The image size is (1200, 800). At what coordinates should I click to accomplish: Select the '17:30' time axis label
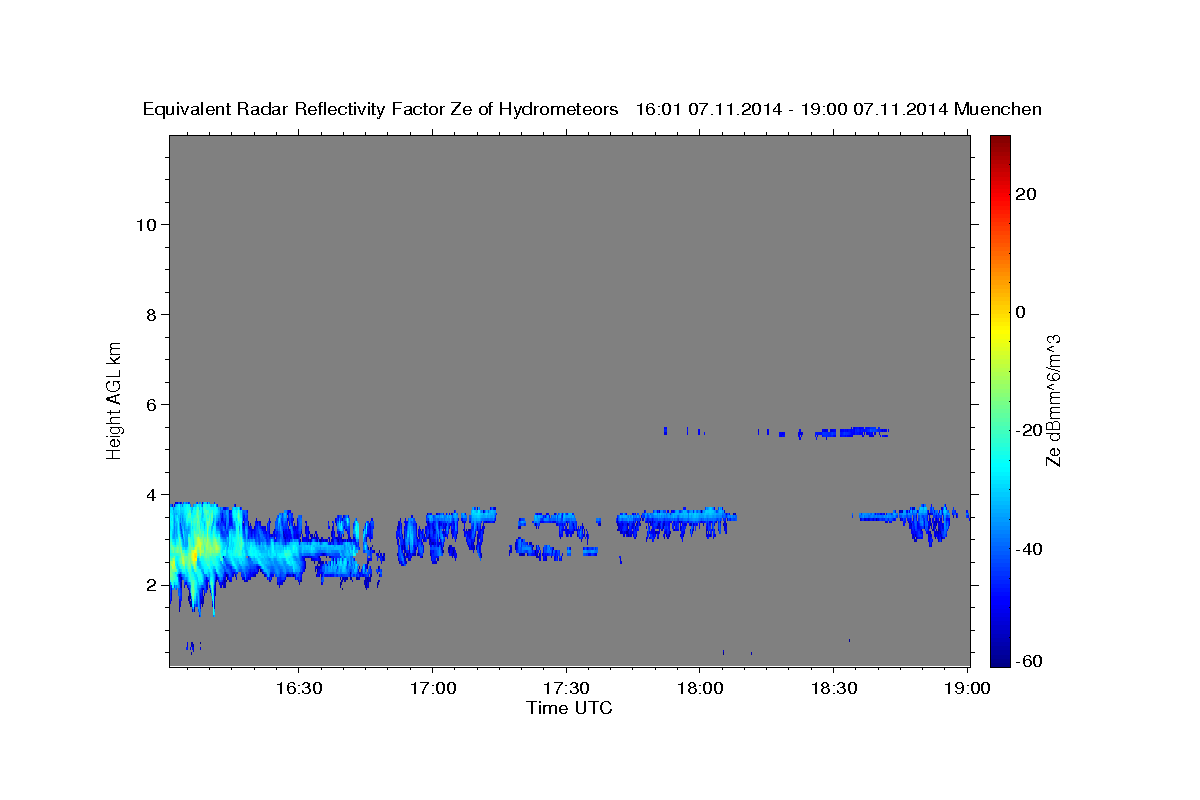[x=567, y=688]
